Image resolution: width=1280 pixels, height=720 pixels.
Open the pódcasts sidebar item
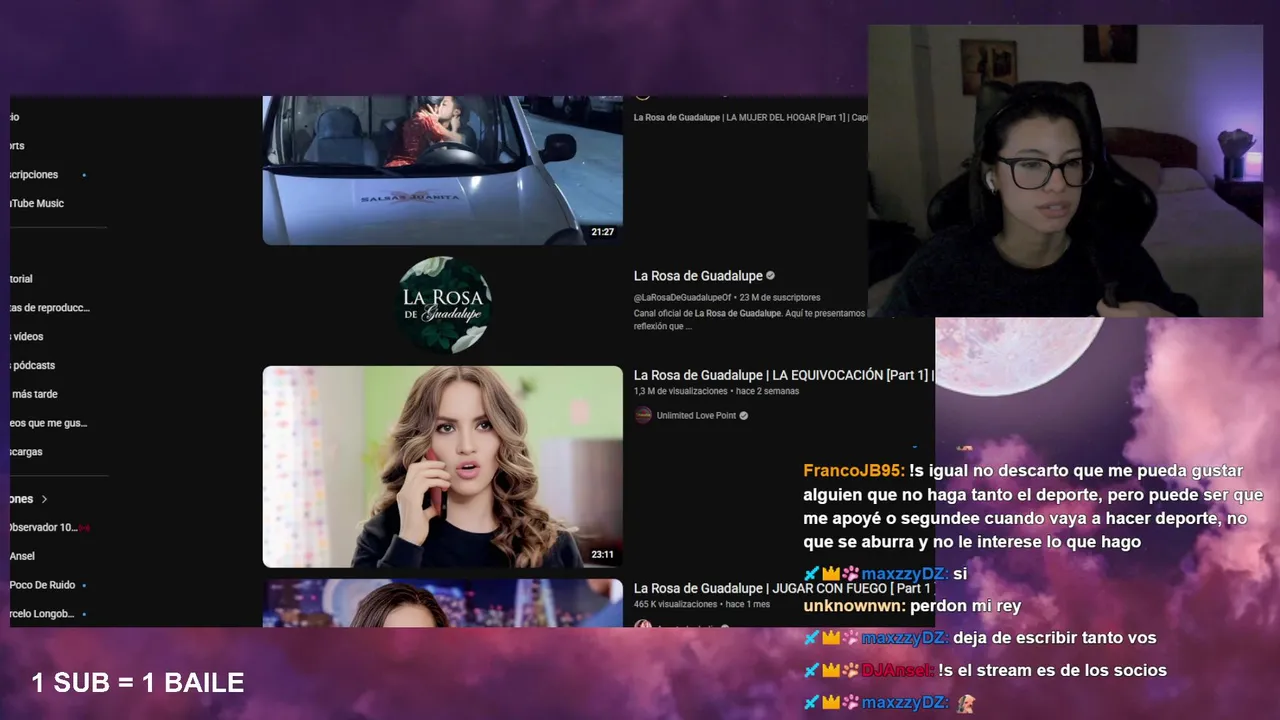[33, 366]
